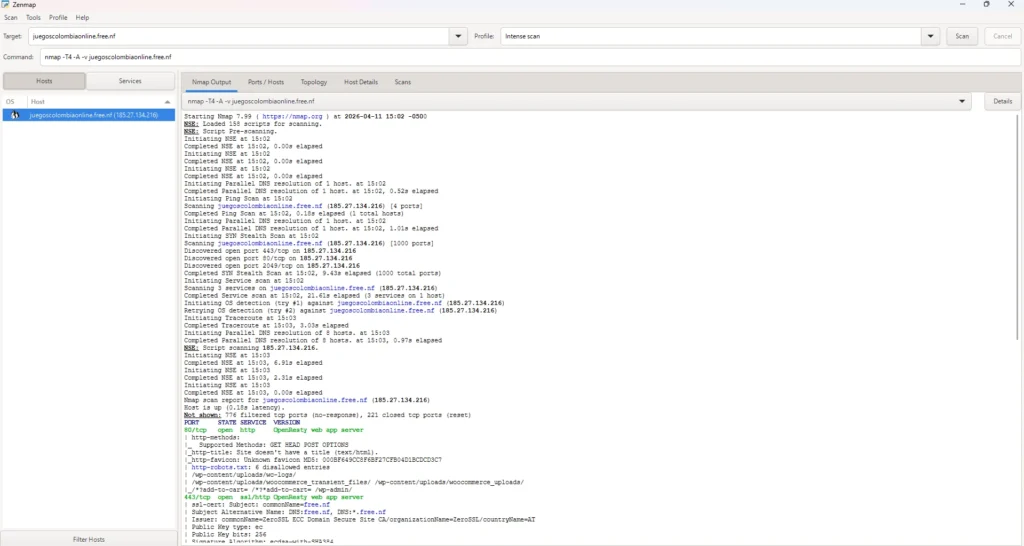Open the Topology tab
The height and width of the screenshot is (546, 1024).
pos(313,82)
